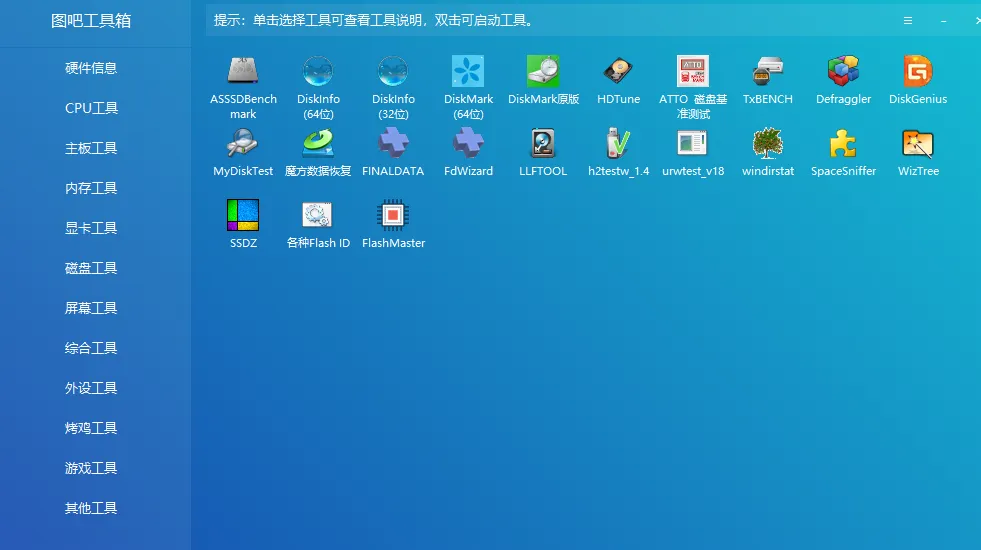Select the ASSSDBenchmark tool icon
This screenshot has width=981, height=550.
[x=243, y=71]
